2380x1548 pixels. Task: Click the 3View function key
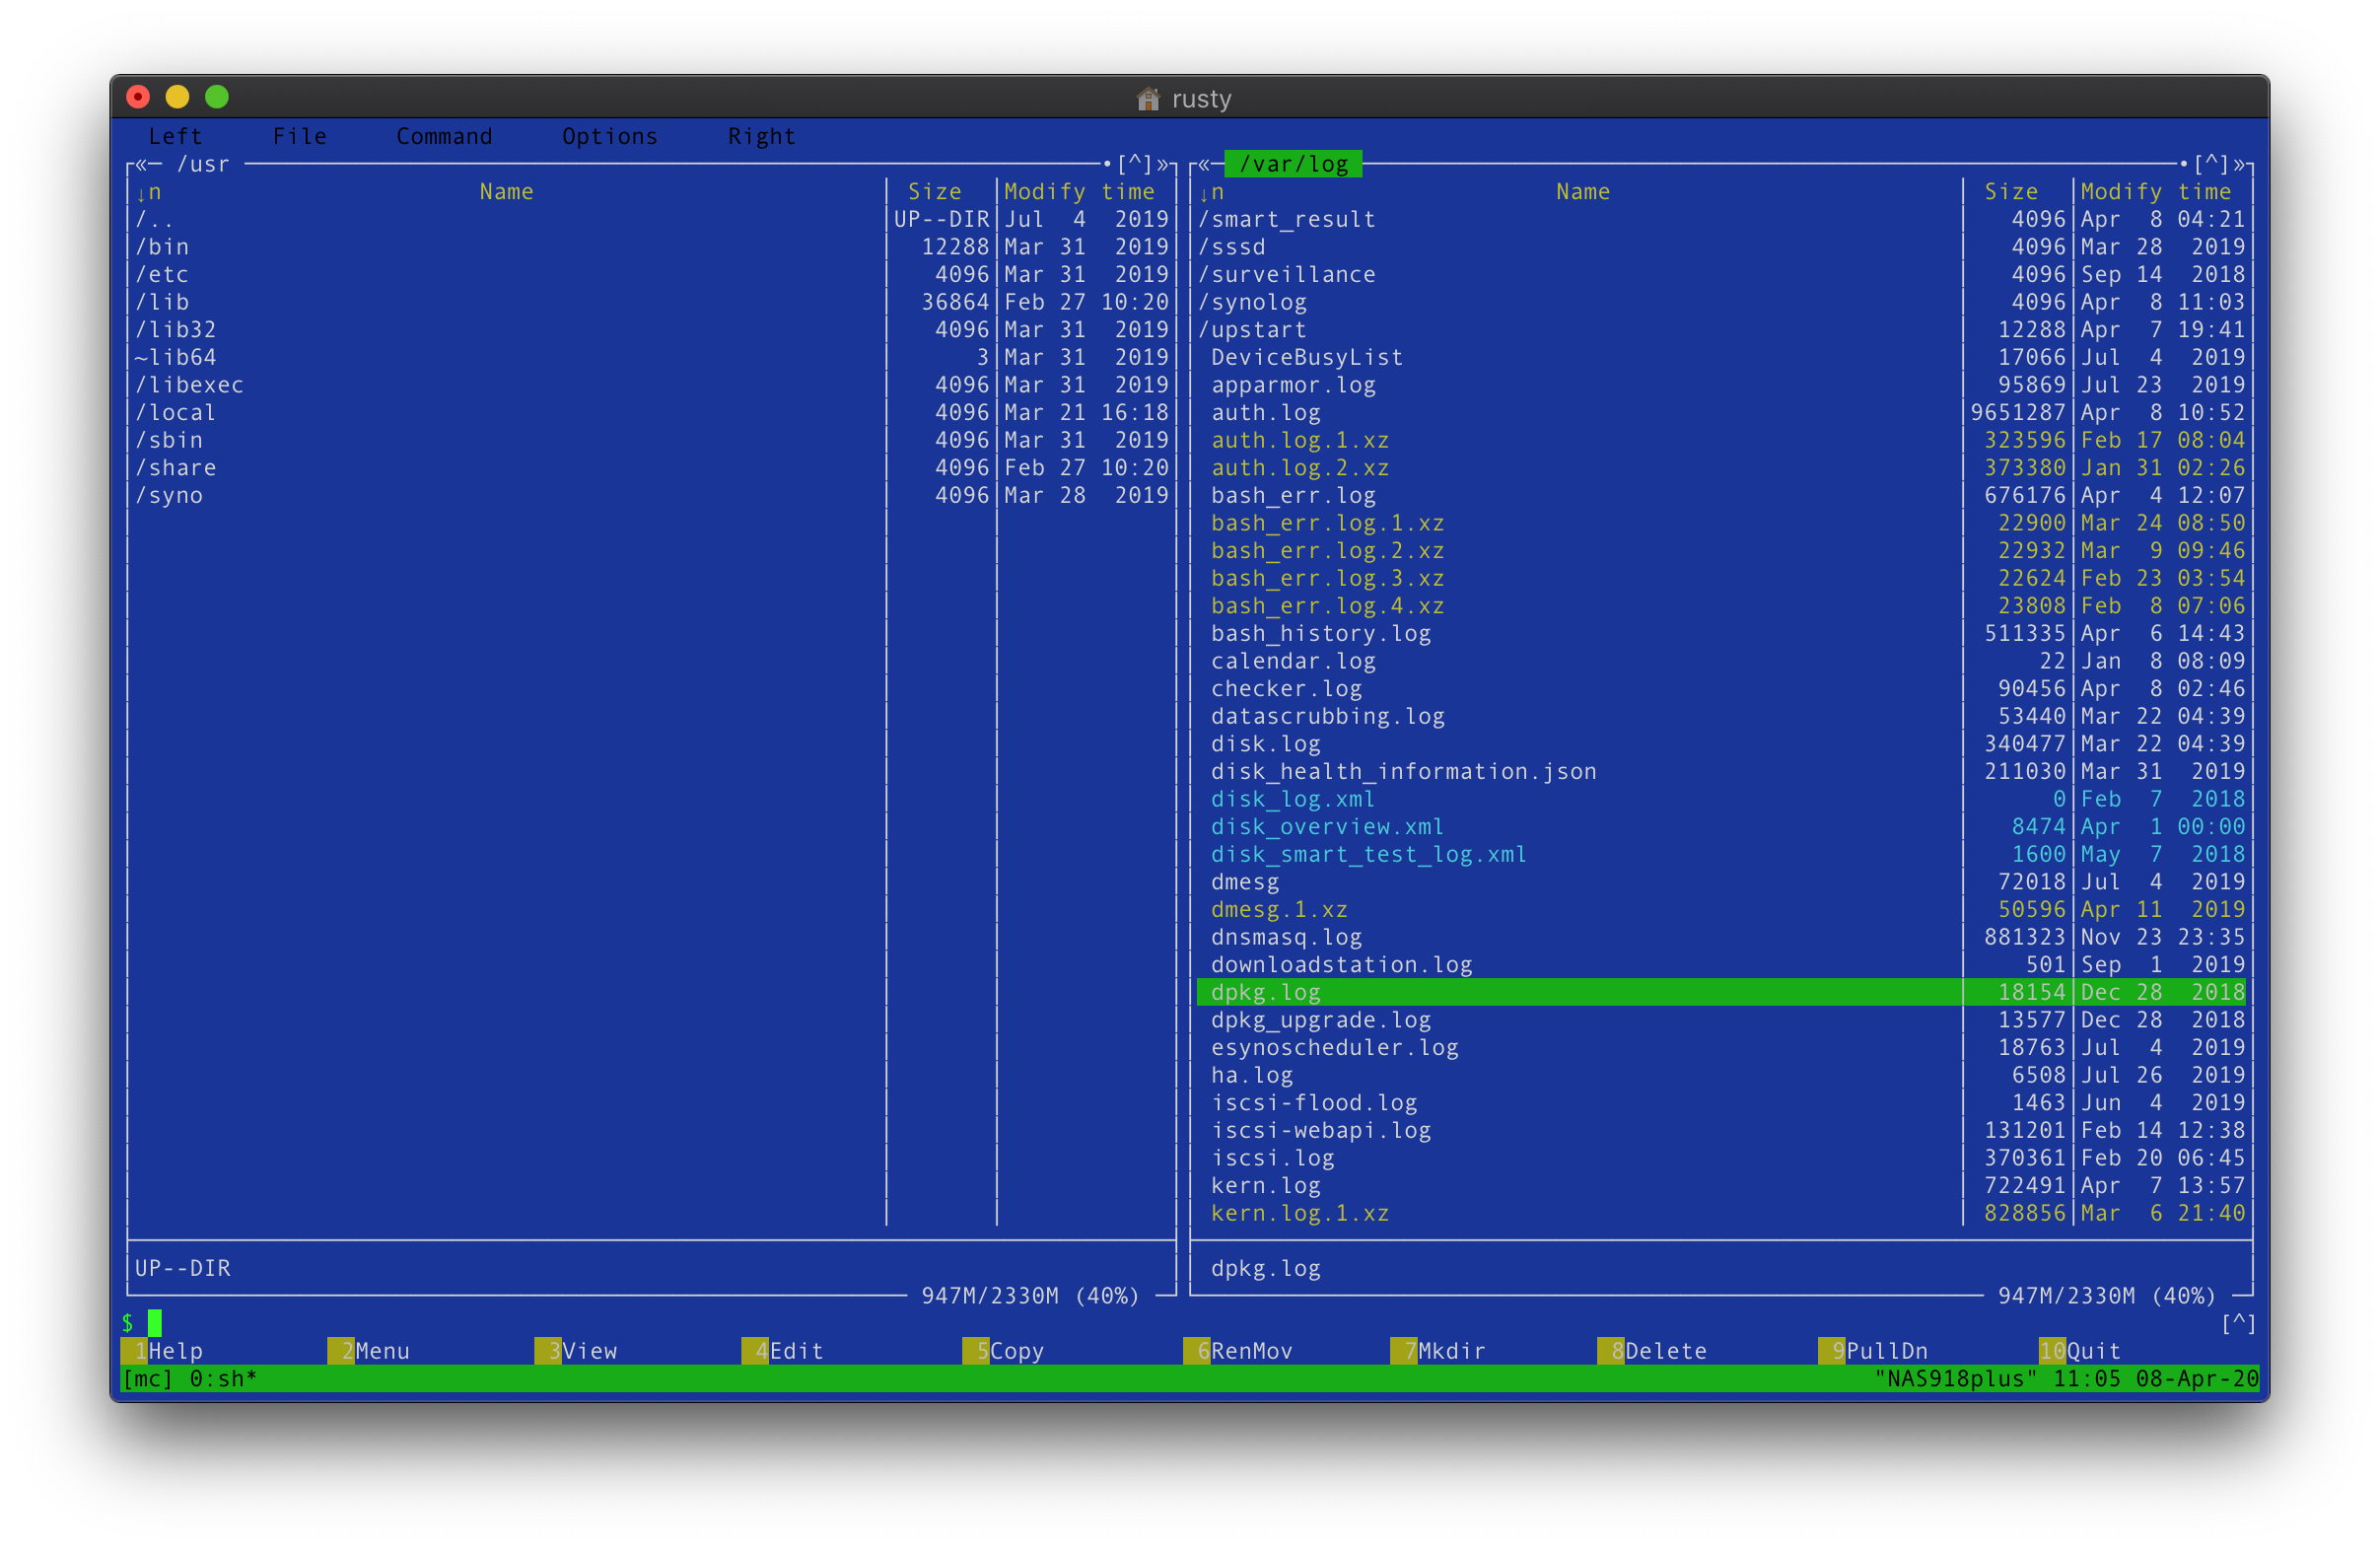[576, 1351]
